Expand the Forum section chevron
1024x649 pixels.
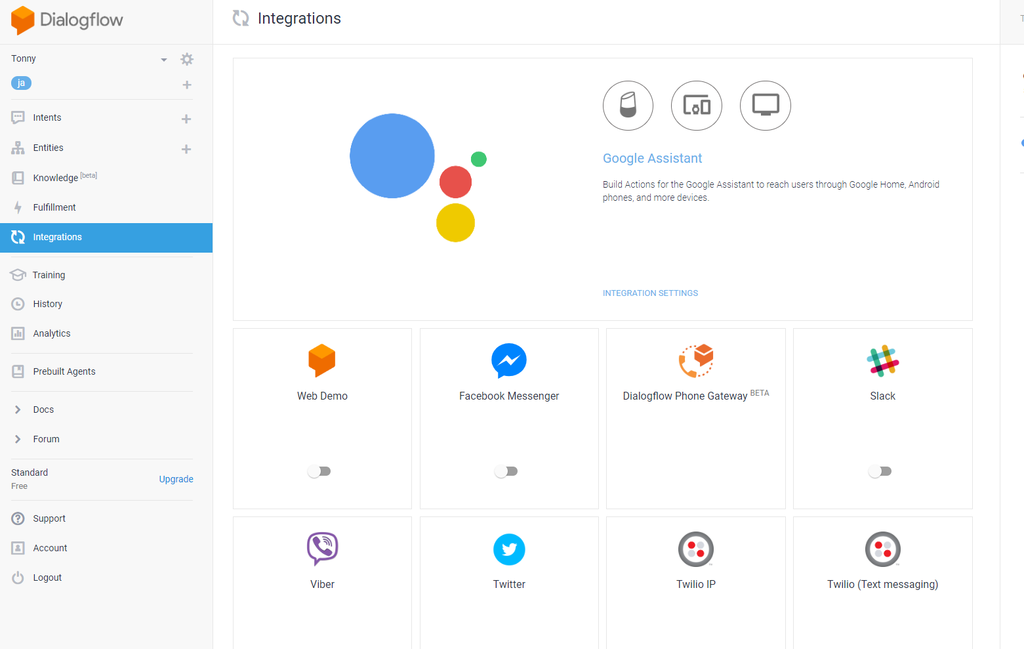pyautogui.click(x=18, y=439)
